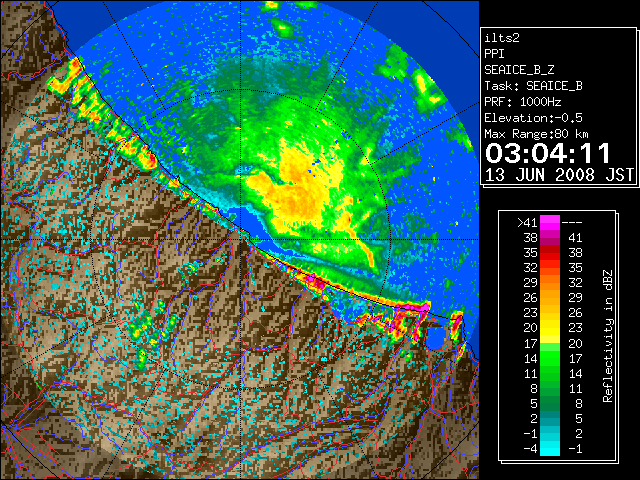Click the 'Reflectivity in dBZ' legend label
Viewport: 640px width, 480px height.
point(607,336)
